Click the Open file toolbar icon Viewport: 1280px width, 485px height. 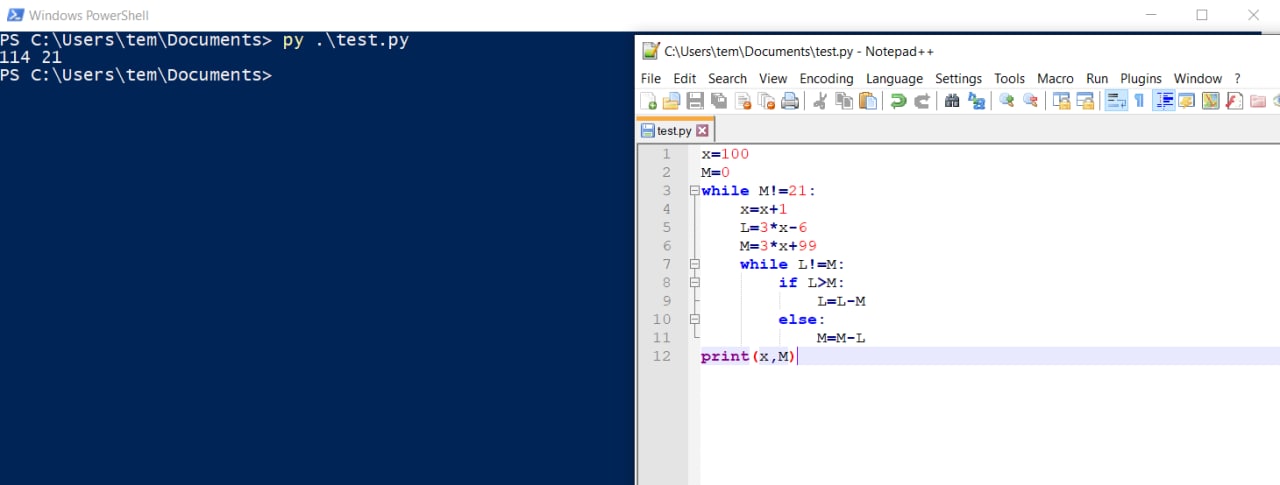pos(671,100)
